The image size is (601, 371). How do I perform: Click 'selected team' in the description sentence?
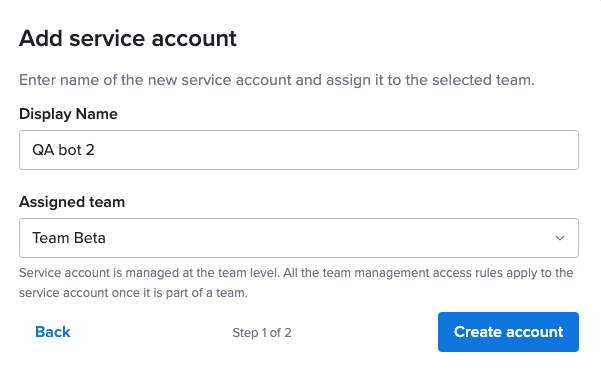[483, 80]
